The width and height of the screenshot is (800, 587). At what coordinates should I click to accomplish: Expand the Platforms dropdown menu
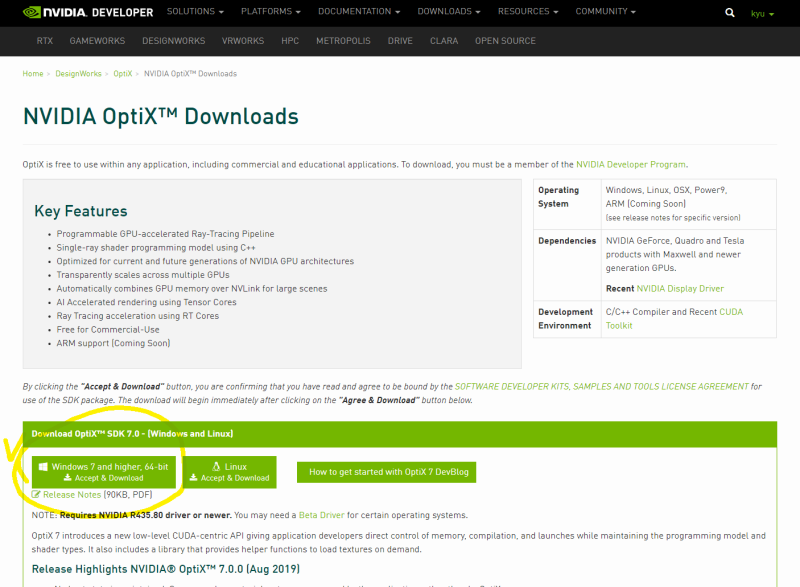[271, 11]
